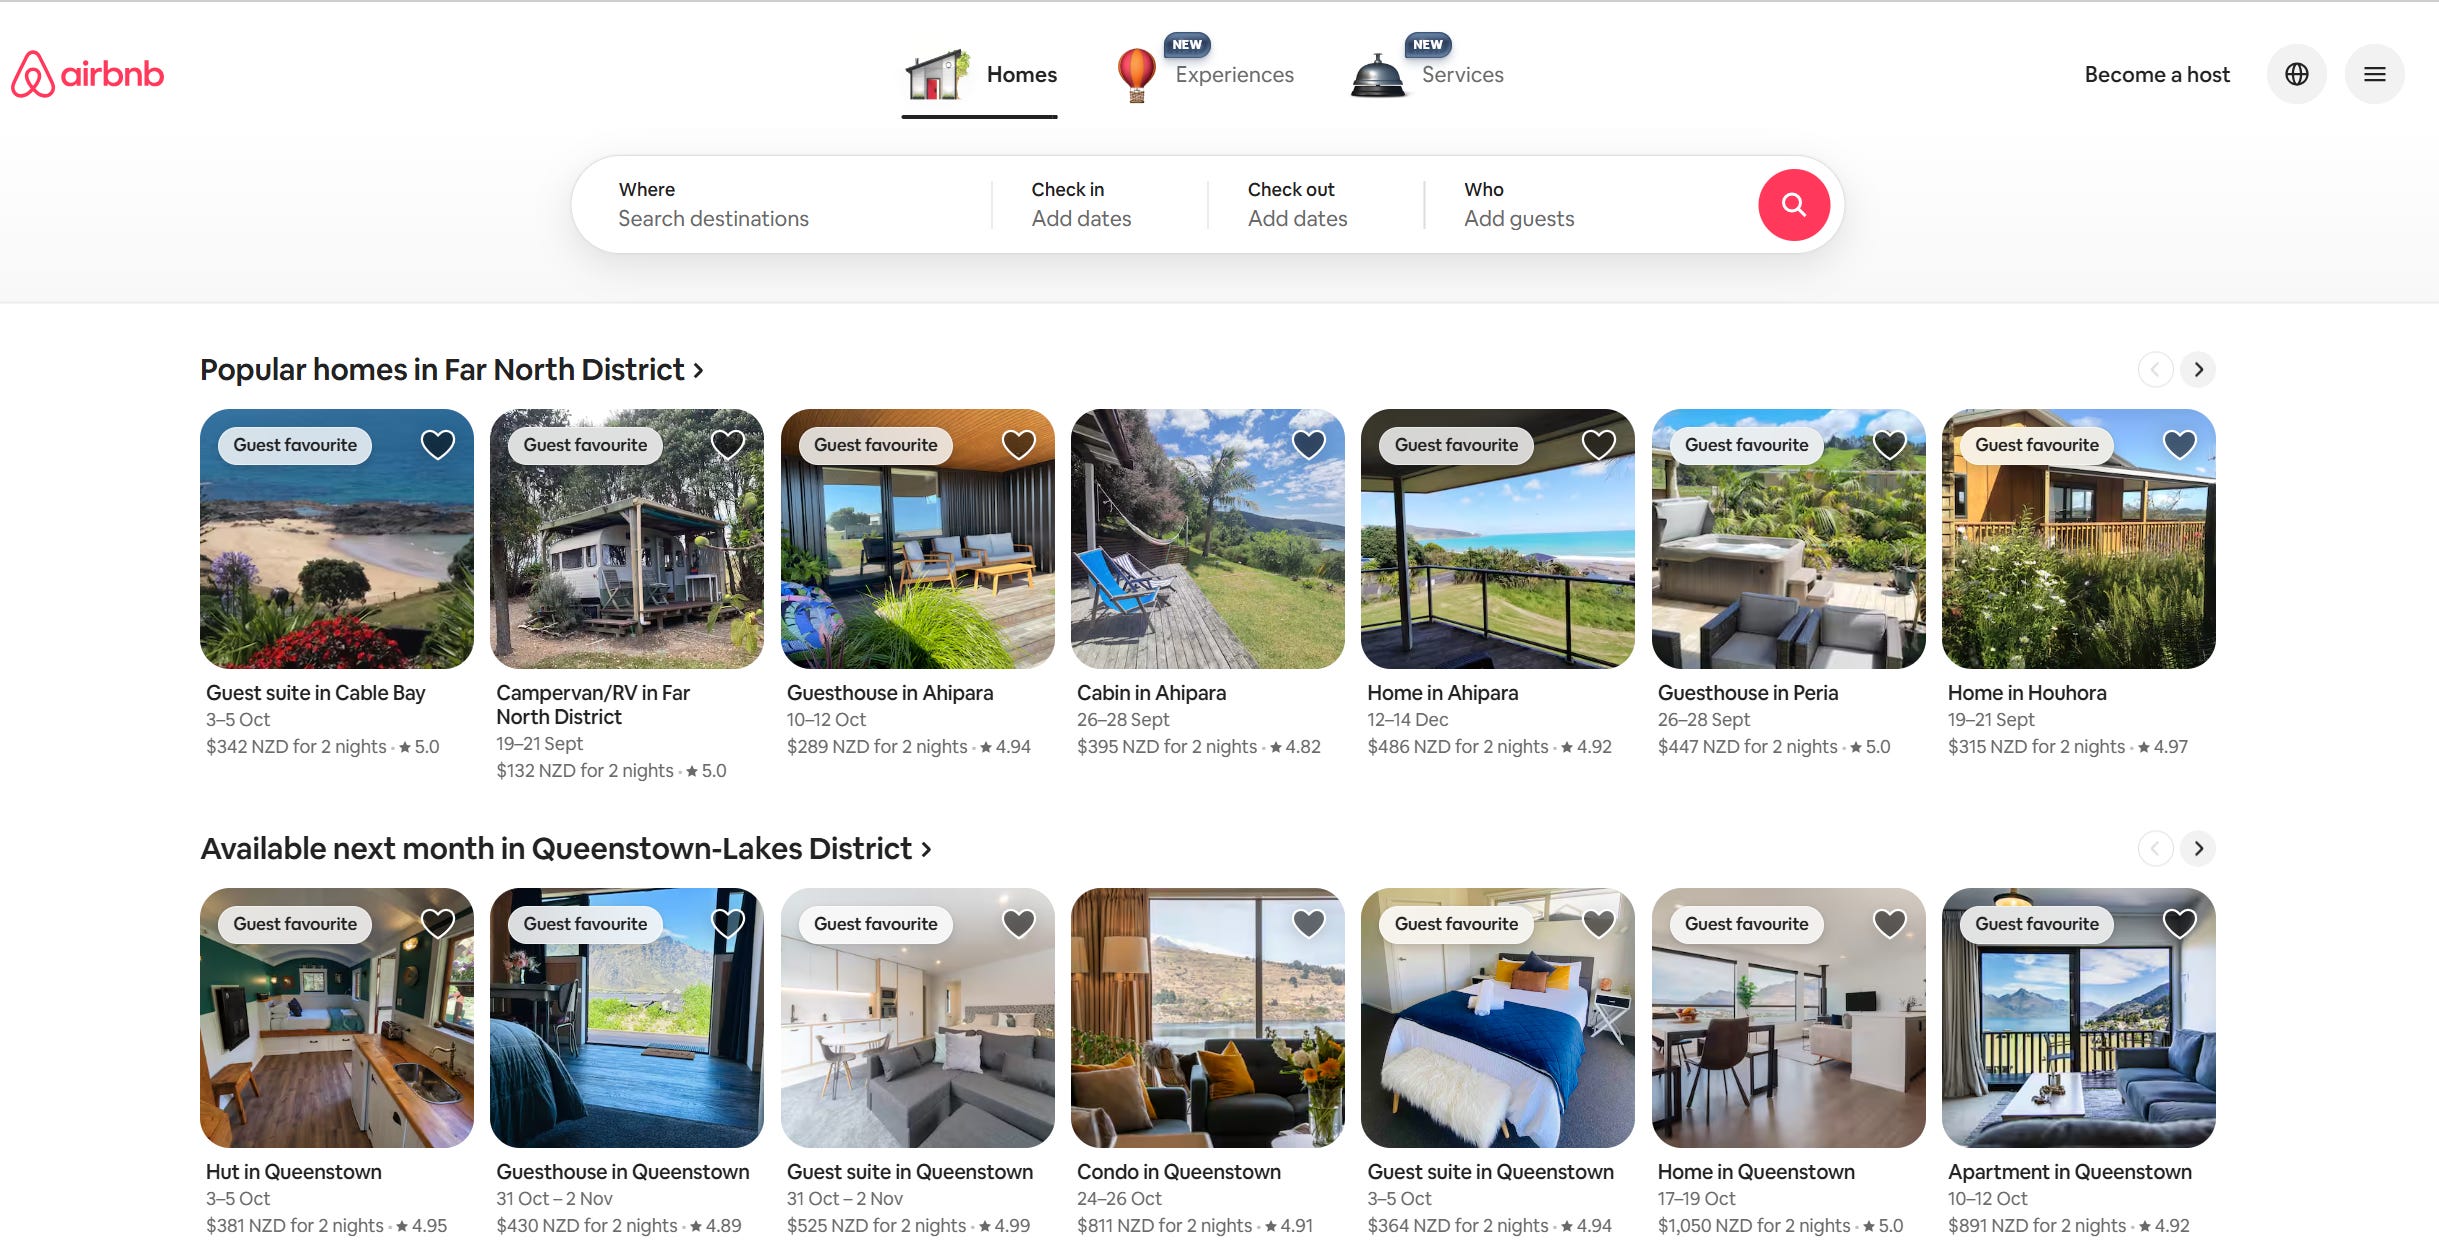
Task: Open the hamburger main menu
Action: coord(2374,74)
